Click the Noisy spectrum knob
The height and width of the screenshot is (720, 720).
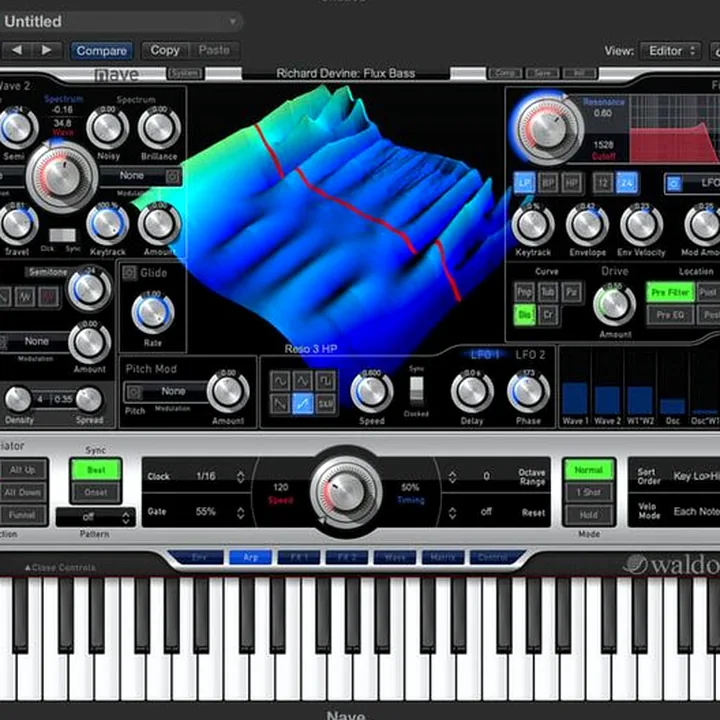pyautogui.click(x=107, y=128)
